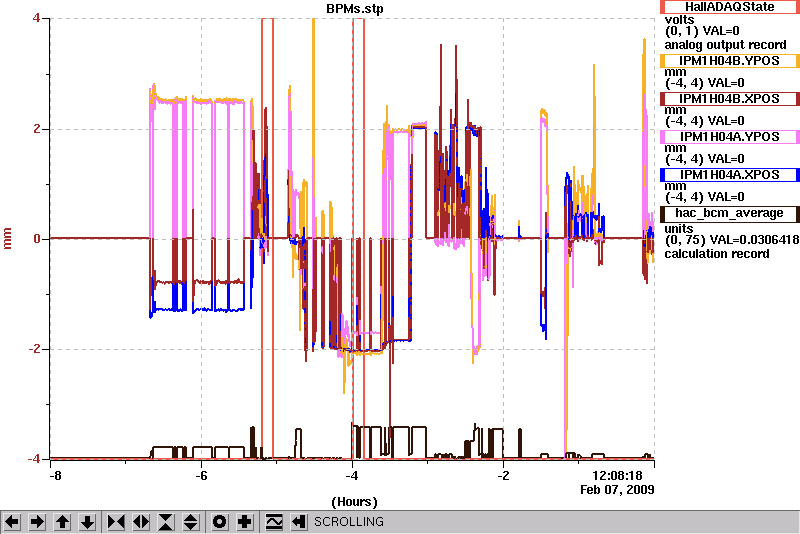Screen dimensions: 800x534
Task: Select the IPM1H04A.XPOS blue legend entry
Action: [730, 175]
